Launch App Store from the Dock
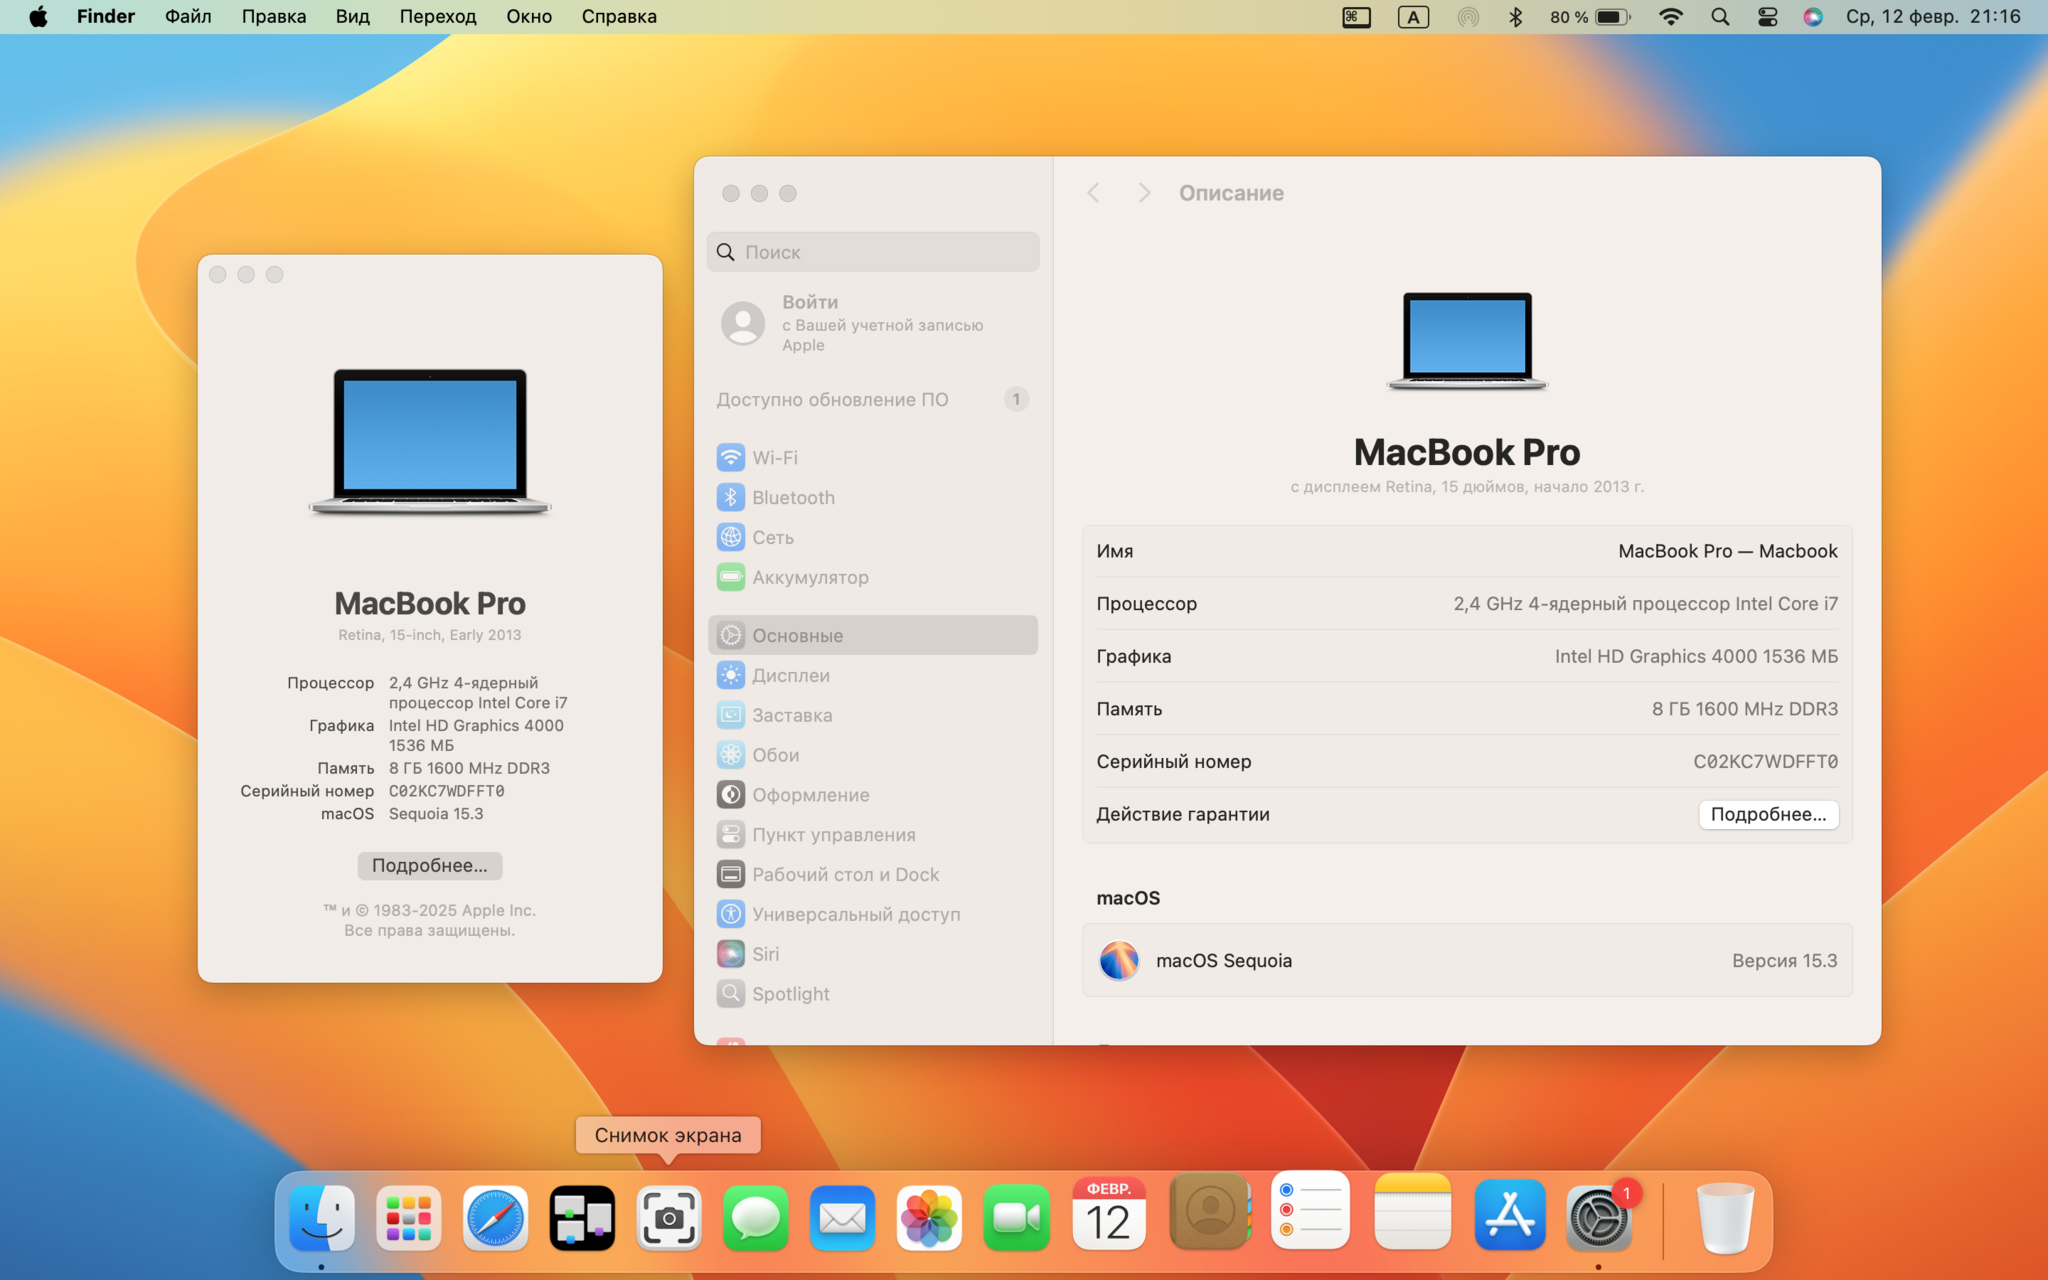Screen dimensions: 2048x1280 coord(1510,1216)
